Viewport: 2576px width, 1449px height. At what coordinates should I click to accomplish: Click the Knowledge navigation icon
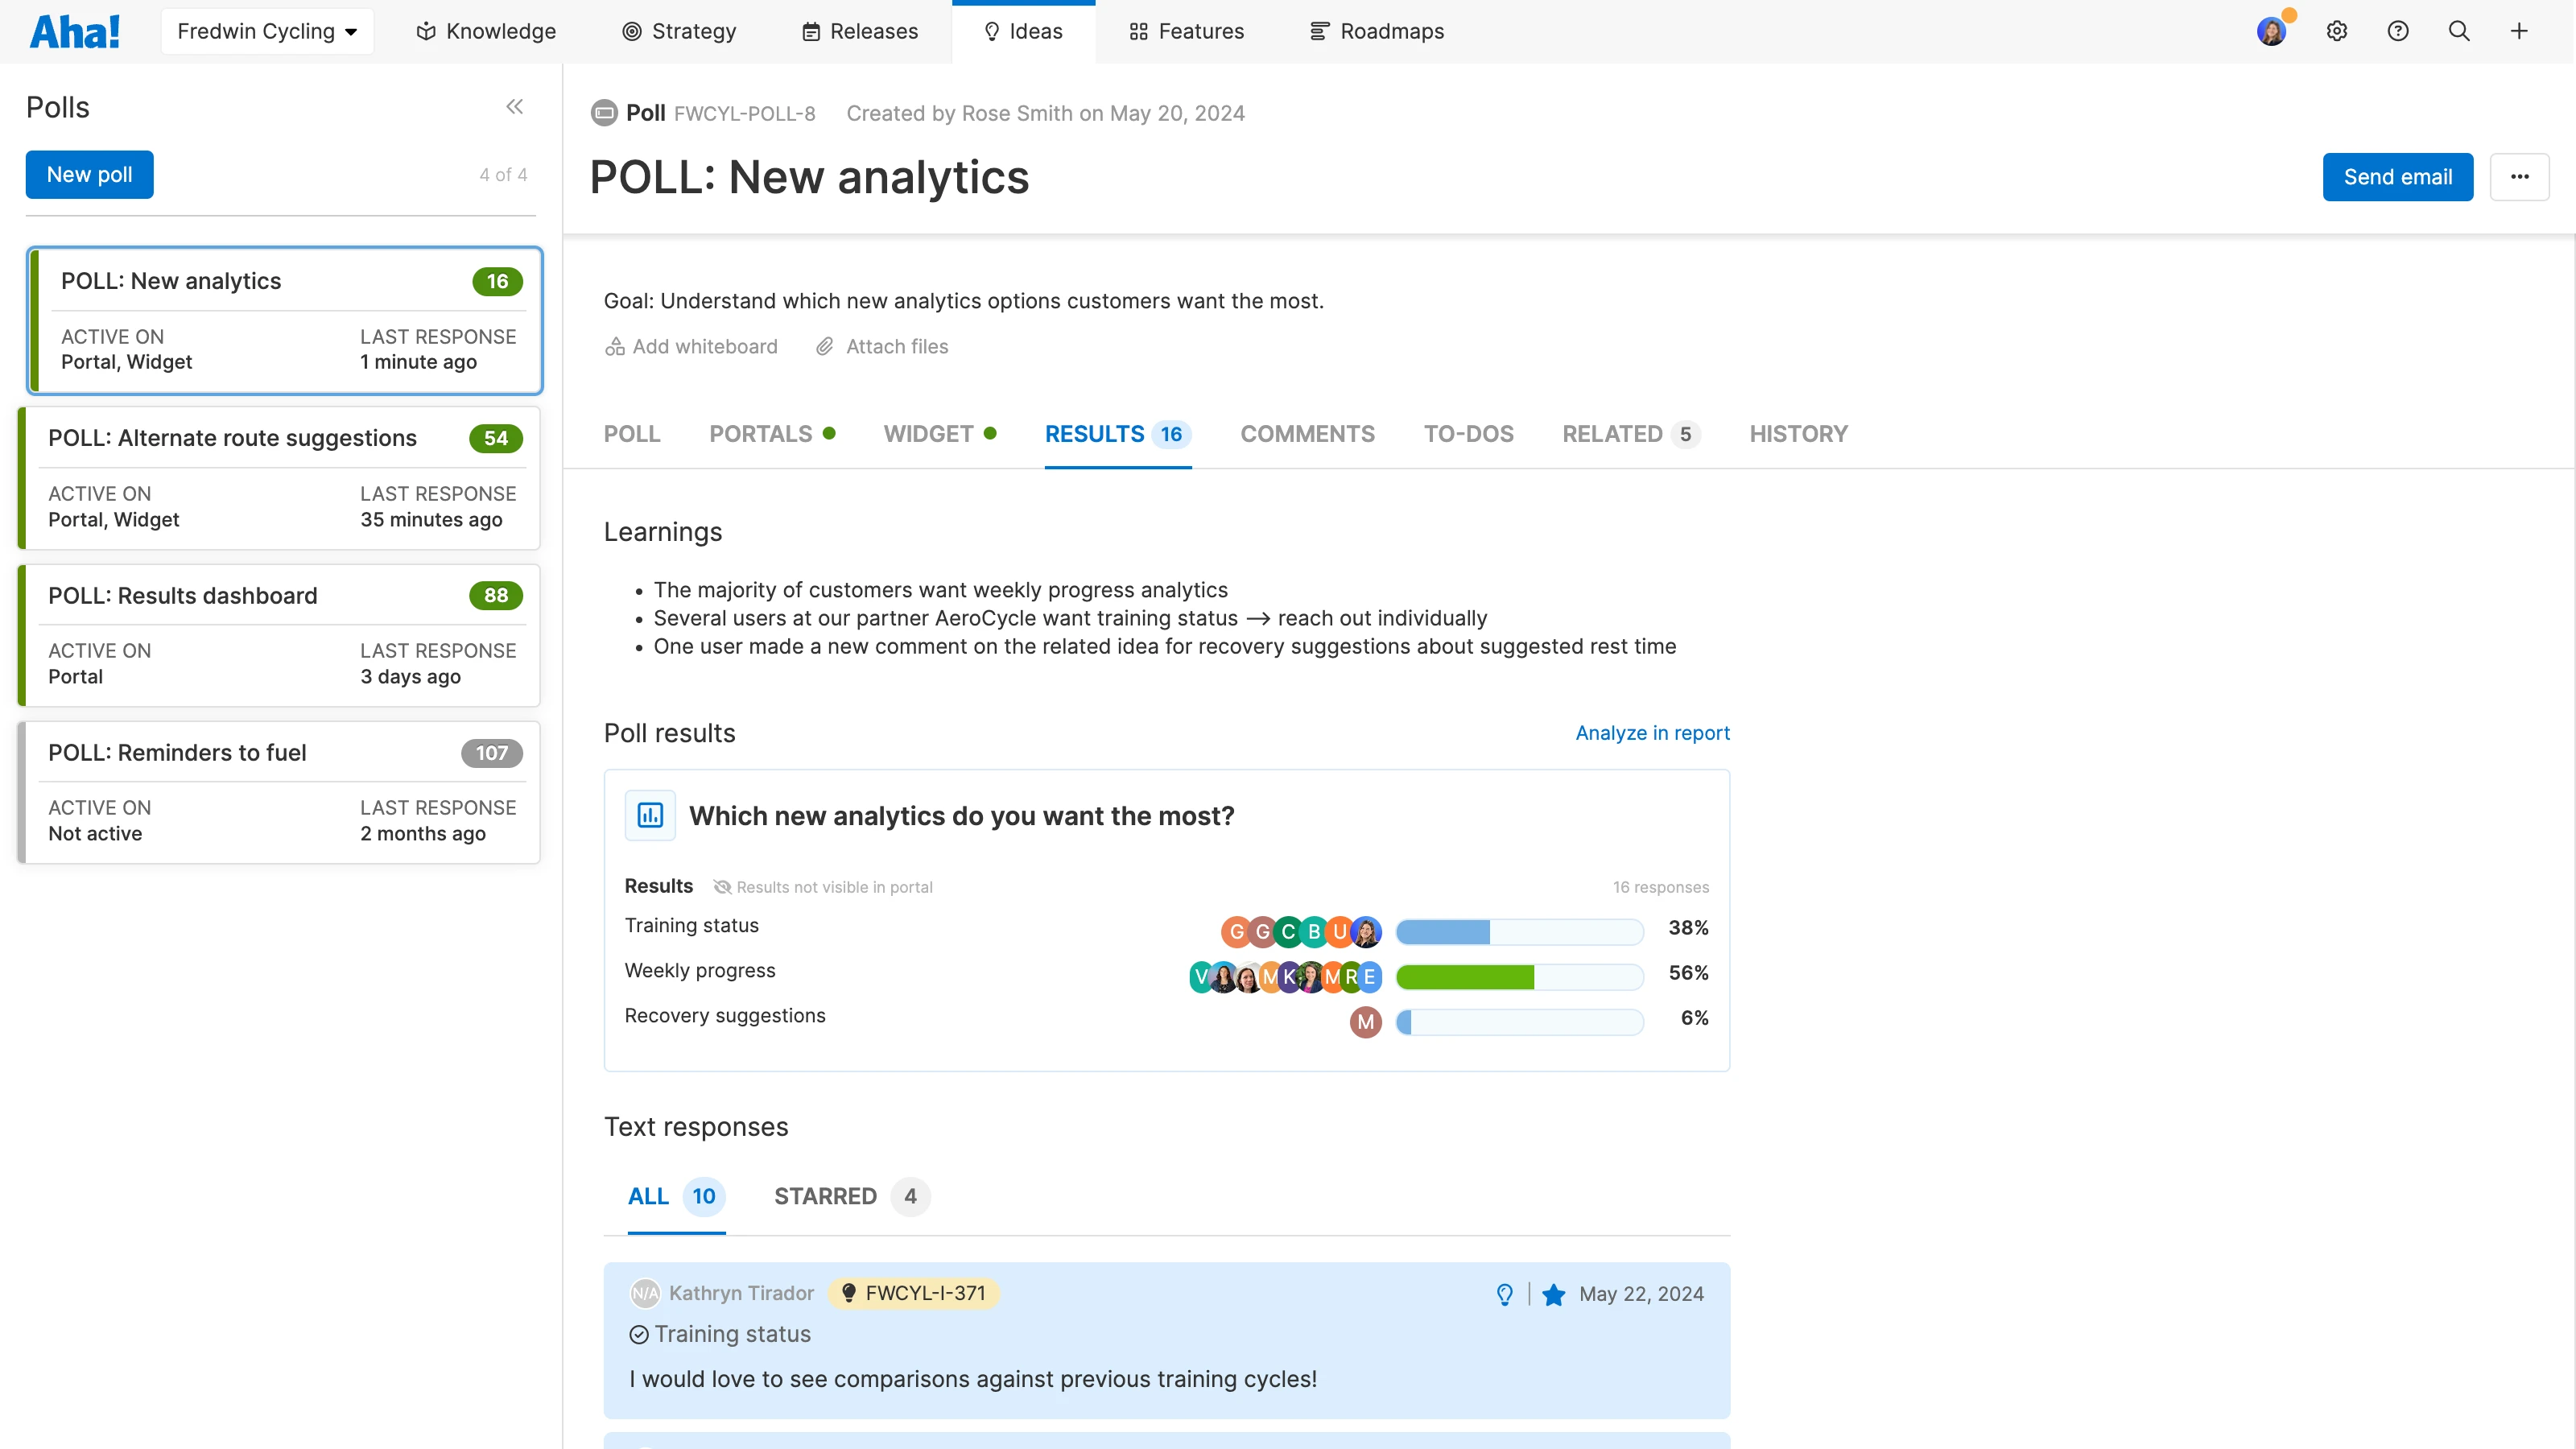[425, 31]
